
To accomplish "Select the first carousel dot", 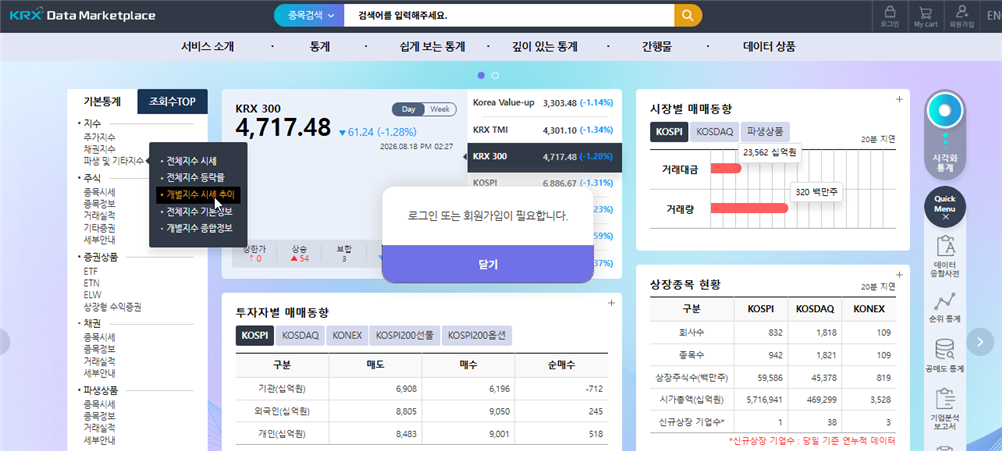I will (x=481, y=75).
